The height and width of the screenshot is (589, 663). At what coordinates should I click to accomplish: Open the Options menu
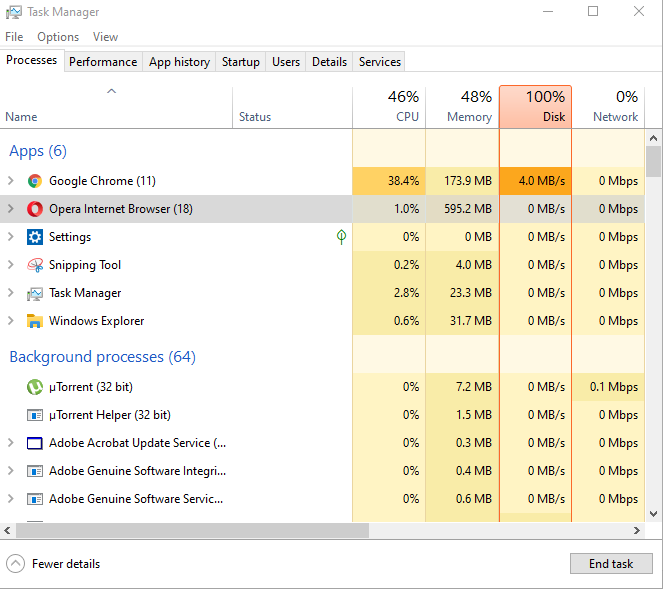(58, 37)
